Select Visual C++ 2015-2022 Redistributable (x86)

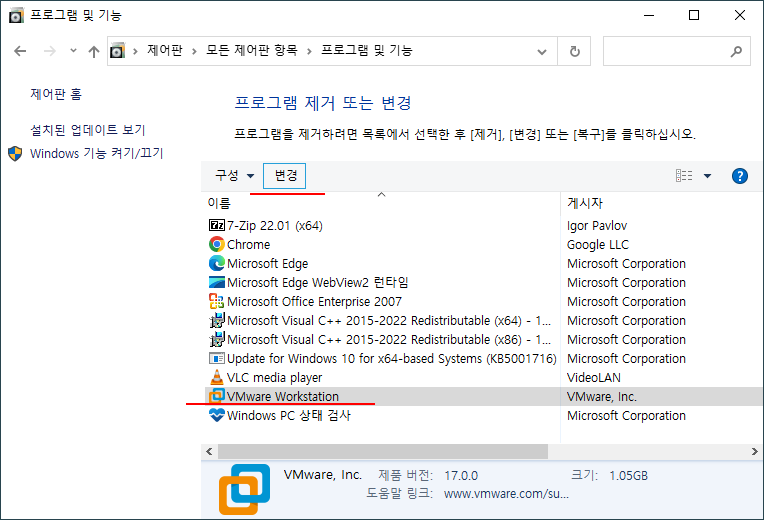[482, 339]
